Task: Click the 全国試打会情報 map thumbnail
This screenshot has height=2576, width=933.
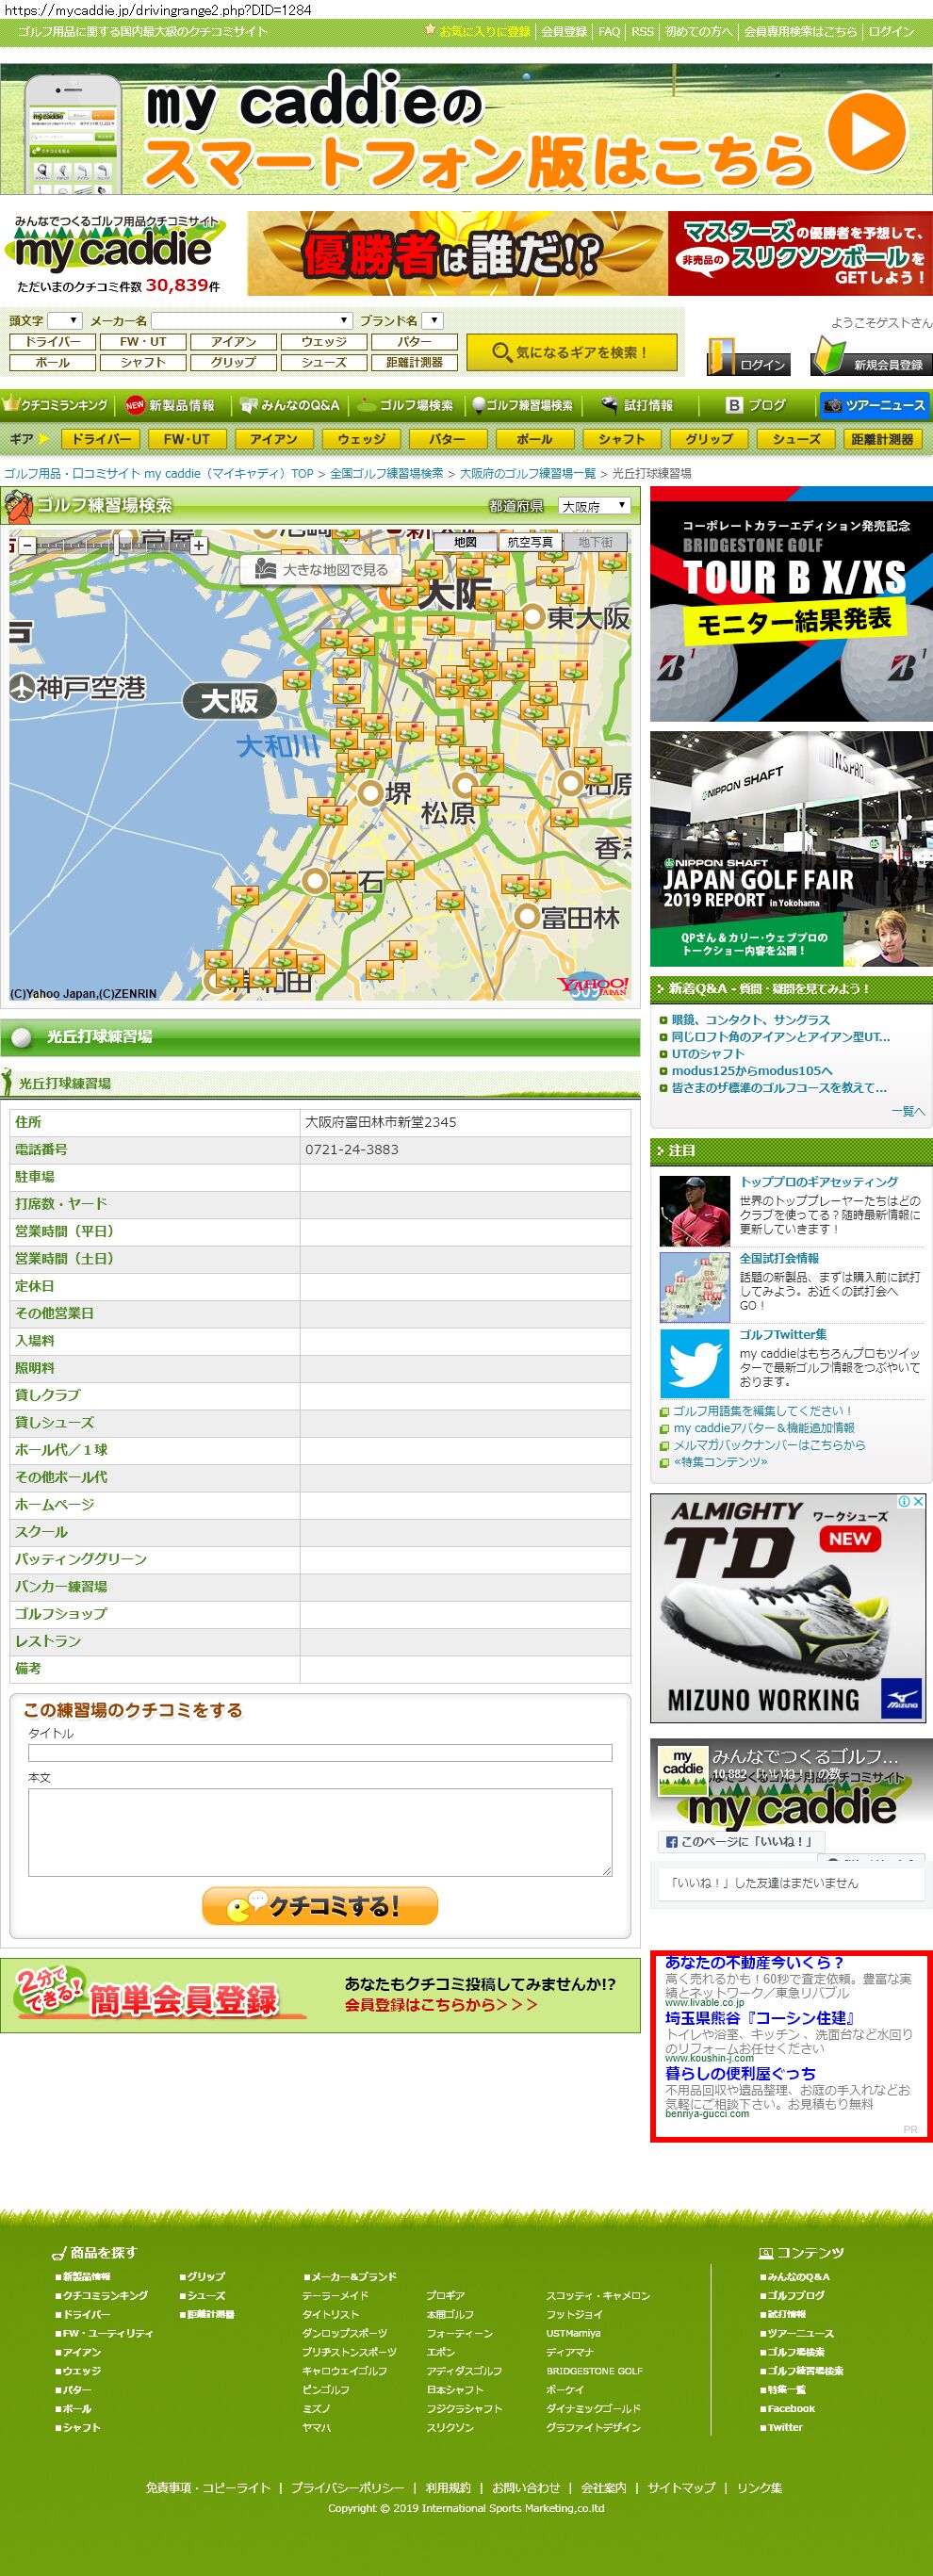Action: (x=694, y=1287)
